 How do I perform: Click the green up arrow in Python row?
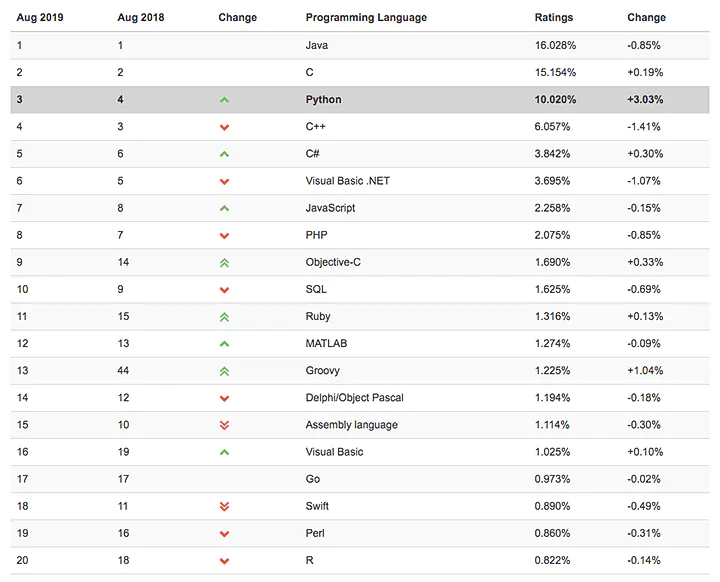coord(224,100)
